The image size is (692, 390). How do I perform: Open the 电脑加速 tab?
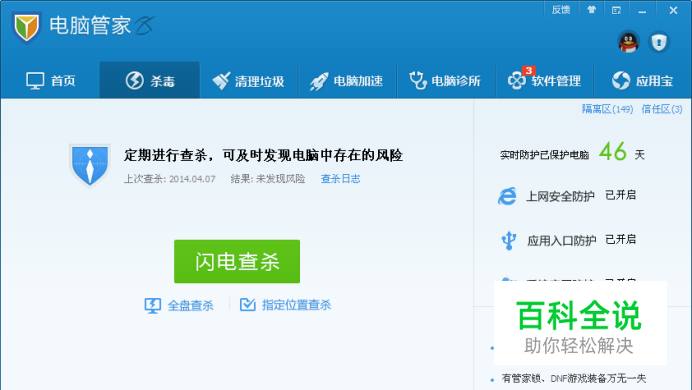pyautogui.click(x=347, y=81)
